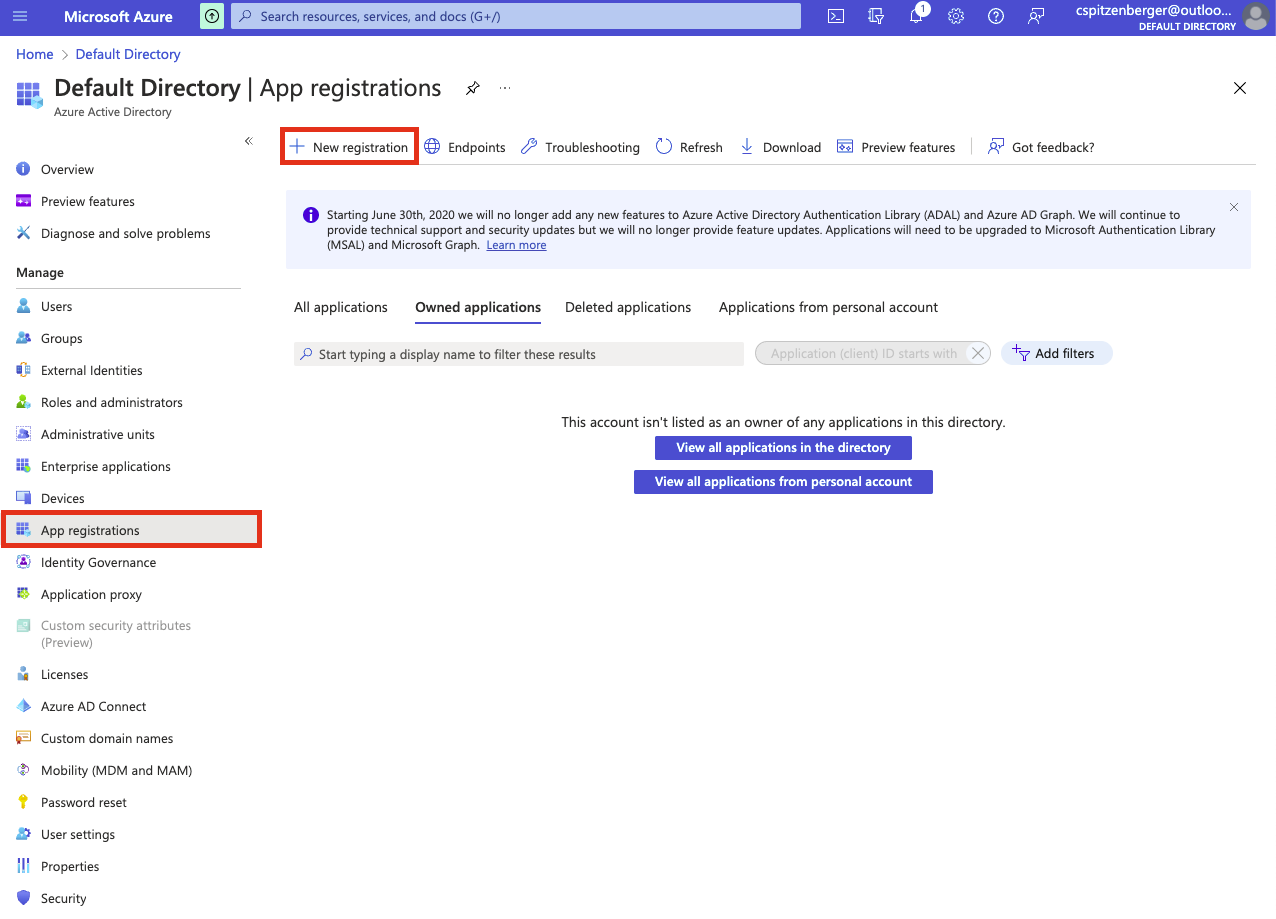Open the Endpoints panel
Screen dimensions: 1276x919
click(x=464, y=147)
